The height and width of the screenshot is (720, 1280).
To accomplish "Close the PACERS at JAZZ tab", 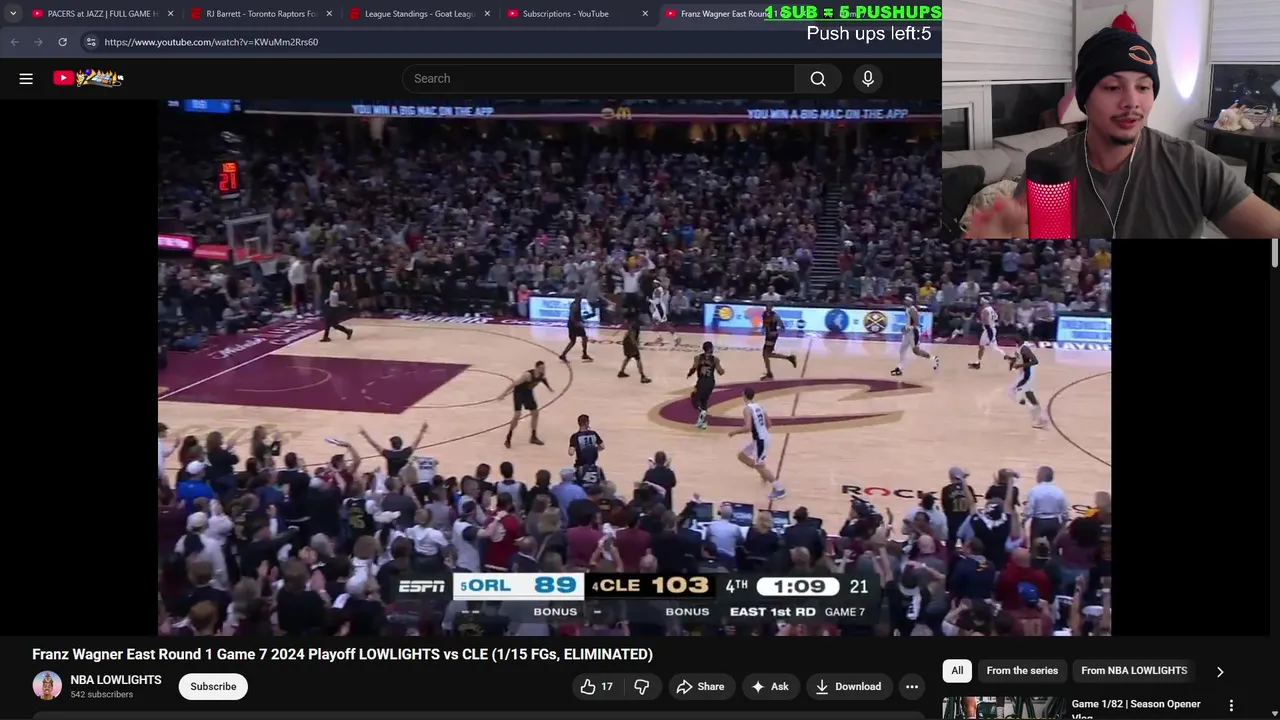I will click(171, 14).
